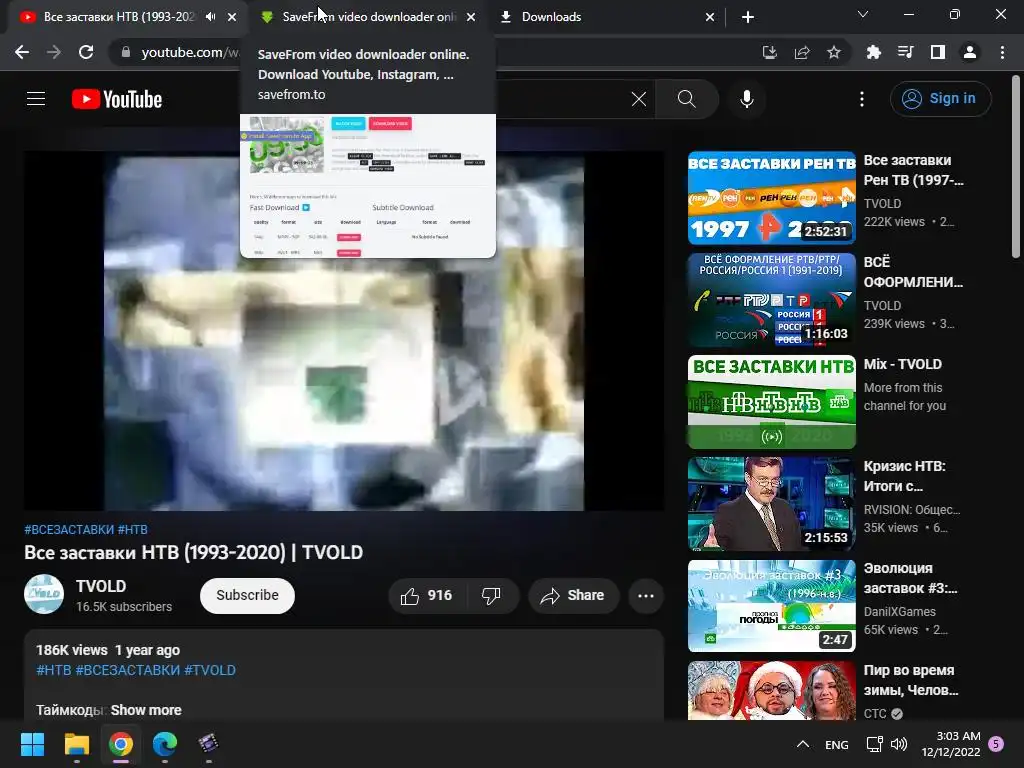Open Mix - TVOLD title text
This screenshot has height=768, width=1024.
pyautogui.click(x=903, y=364)
